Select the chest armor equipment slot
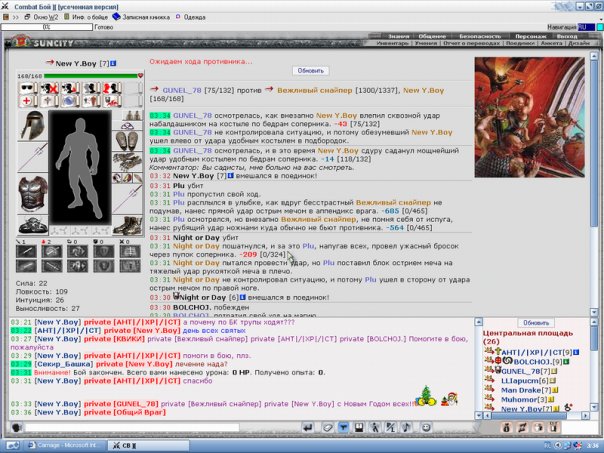The image size is (604, 453). [33, 193]
